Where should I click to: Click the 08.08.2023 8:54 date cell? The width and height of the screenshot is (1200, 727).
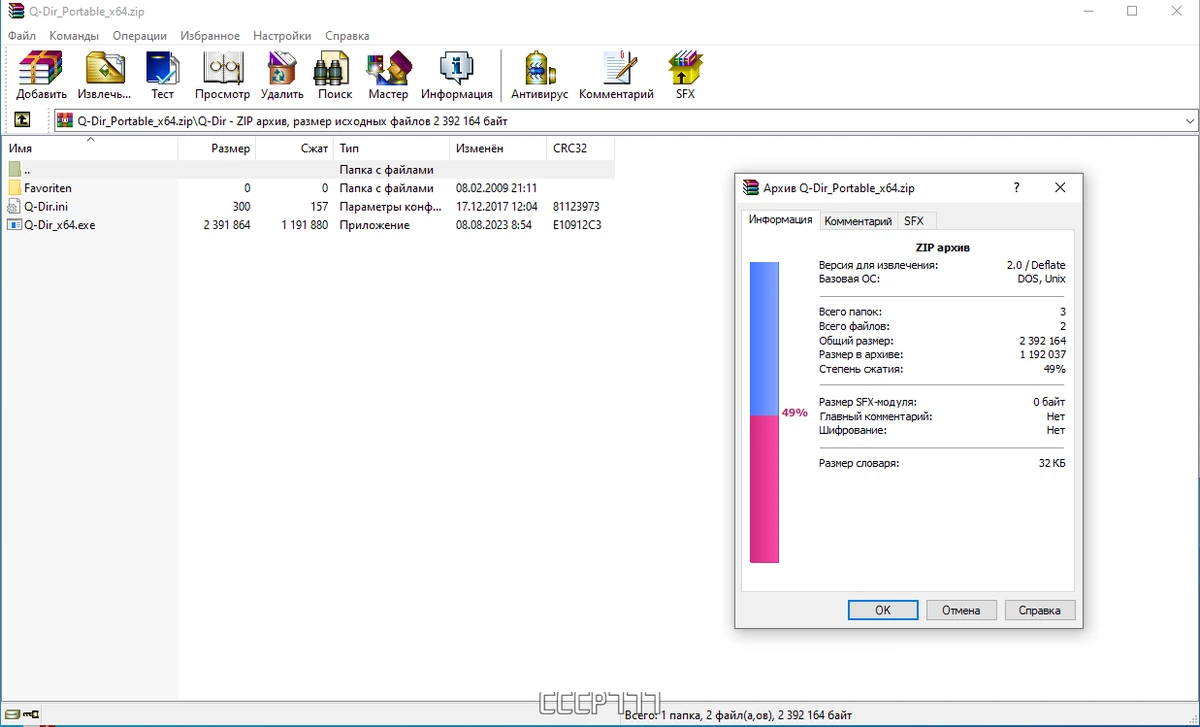click(494, 225)
